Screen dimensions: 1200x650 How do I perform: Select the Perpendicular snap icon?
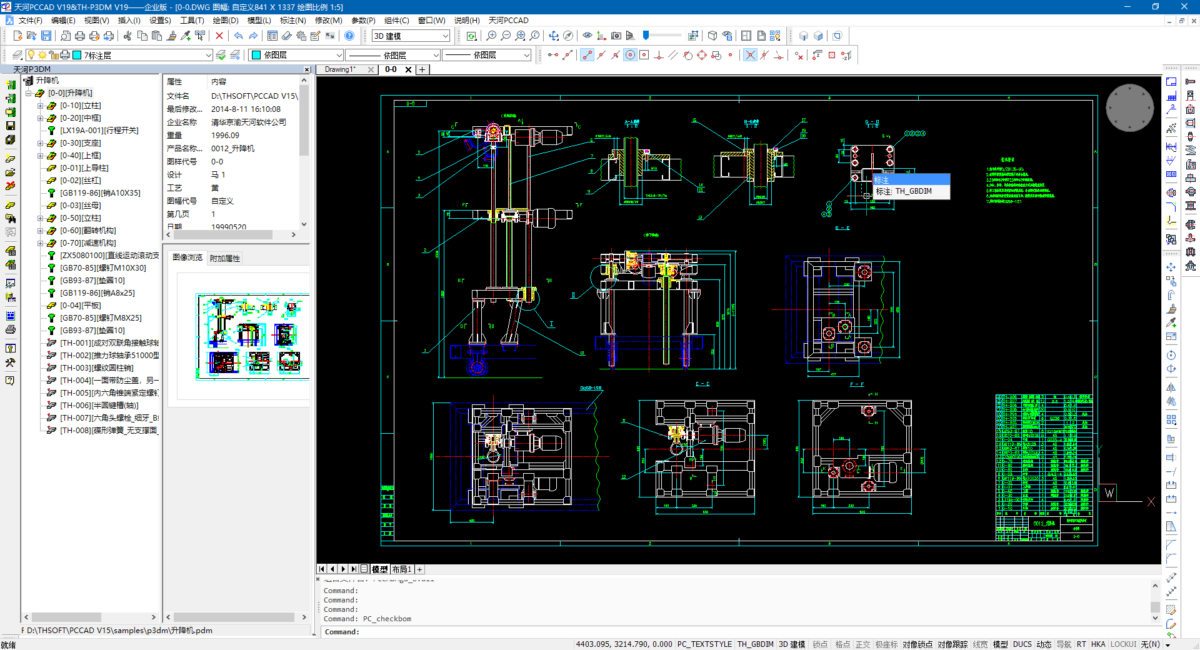pyautogui.click(x=658, y=55)
